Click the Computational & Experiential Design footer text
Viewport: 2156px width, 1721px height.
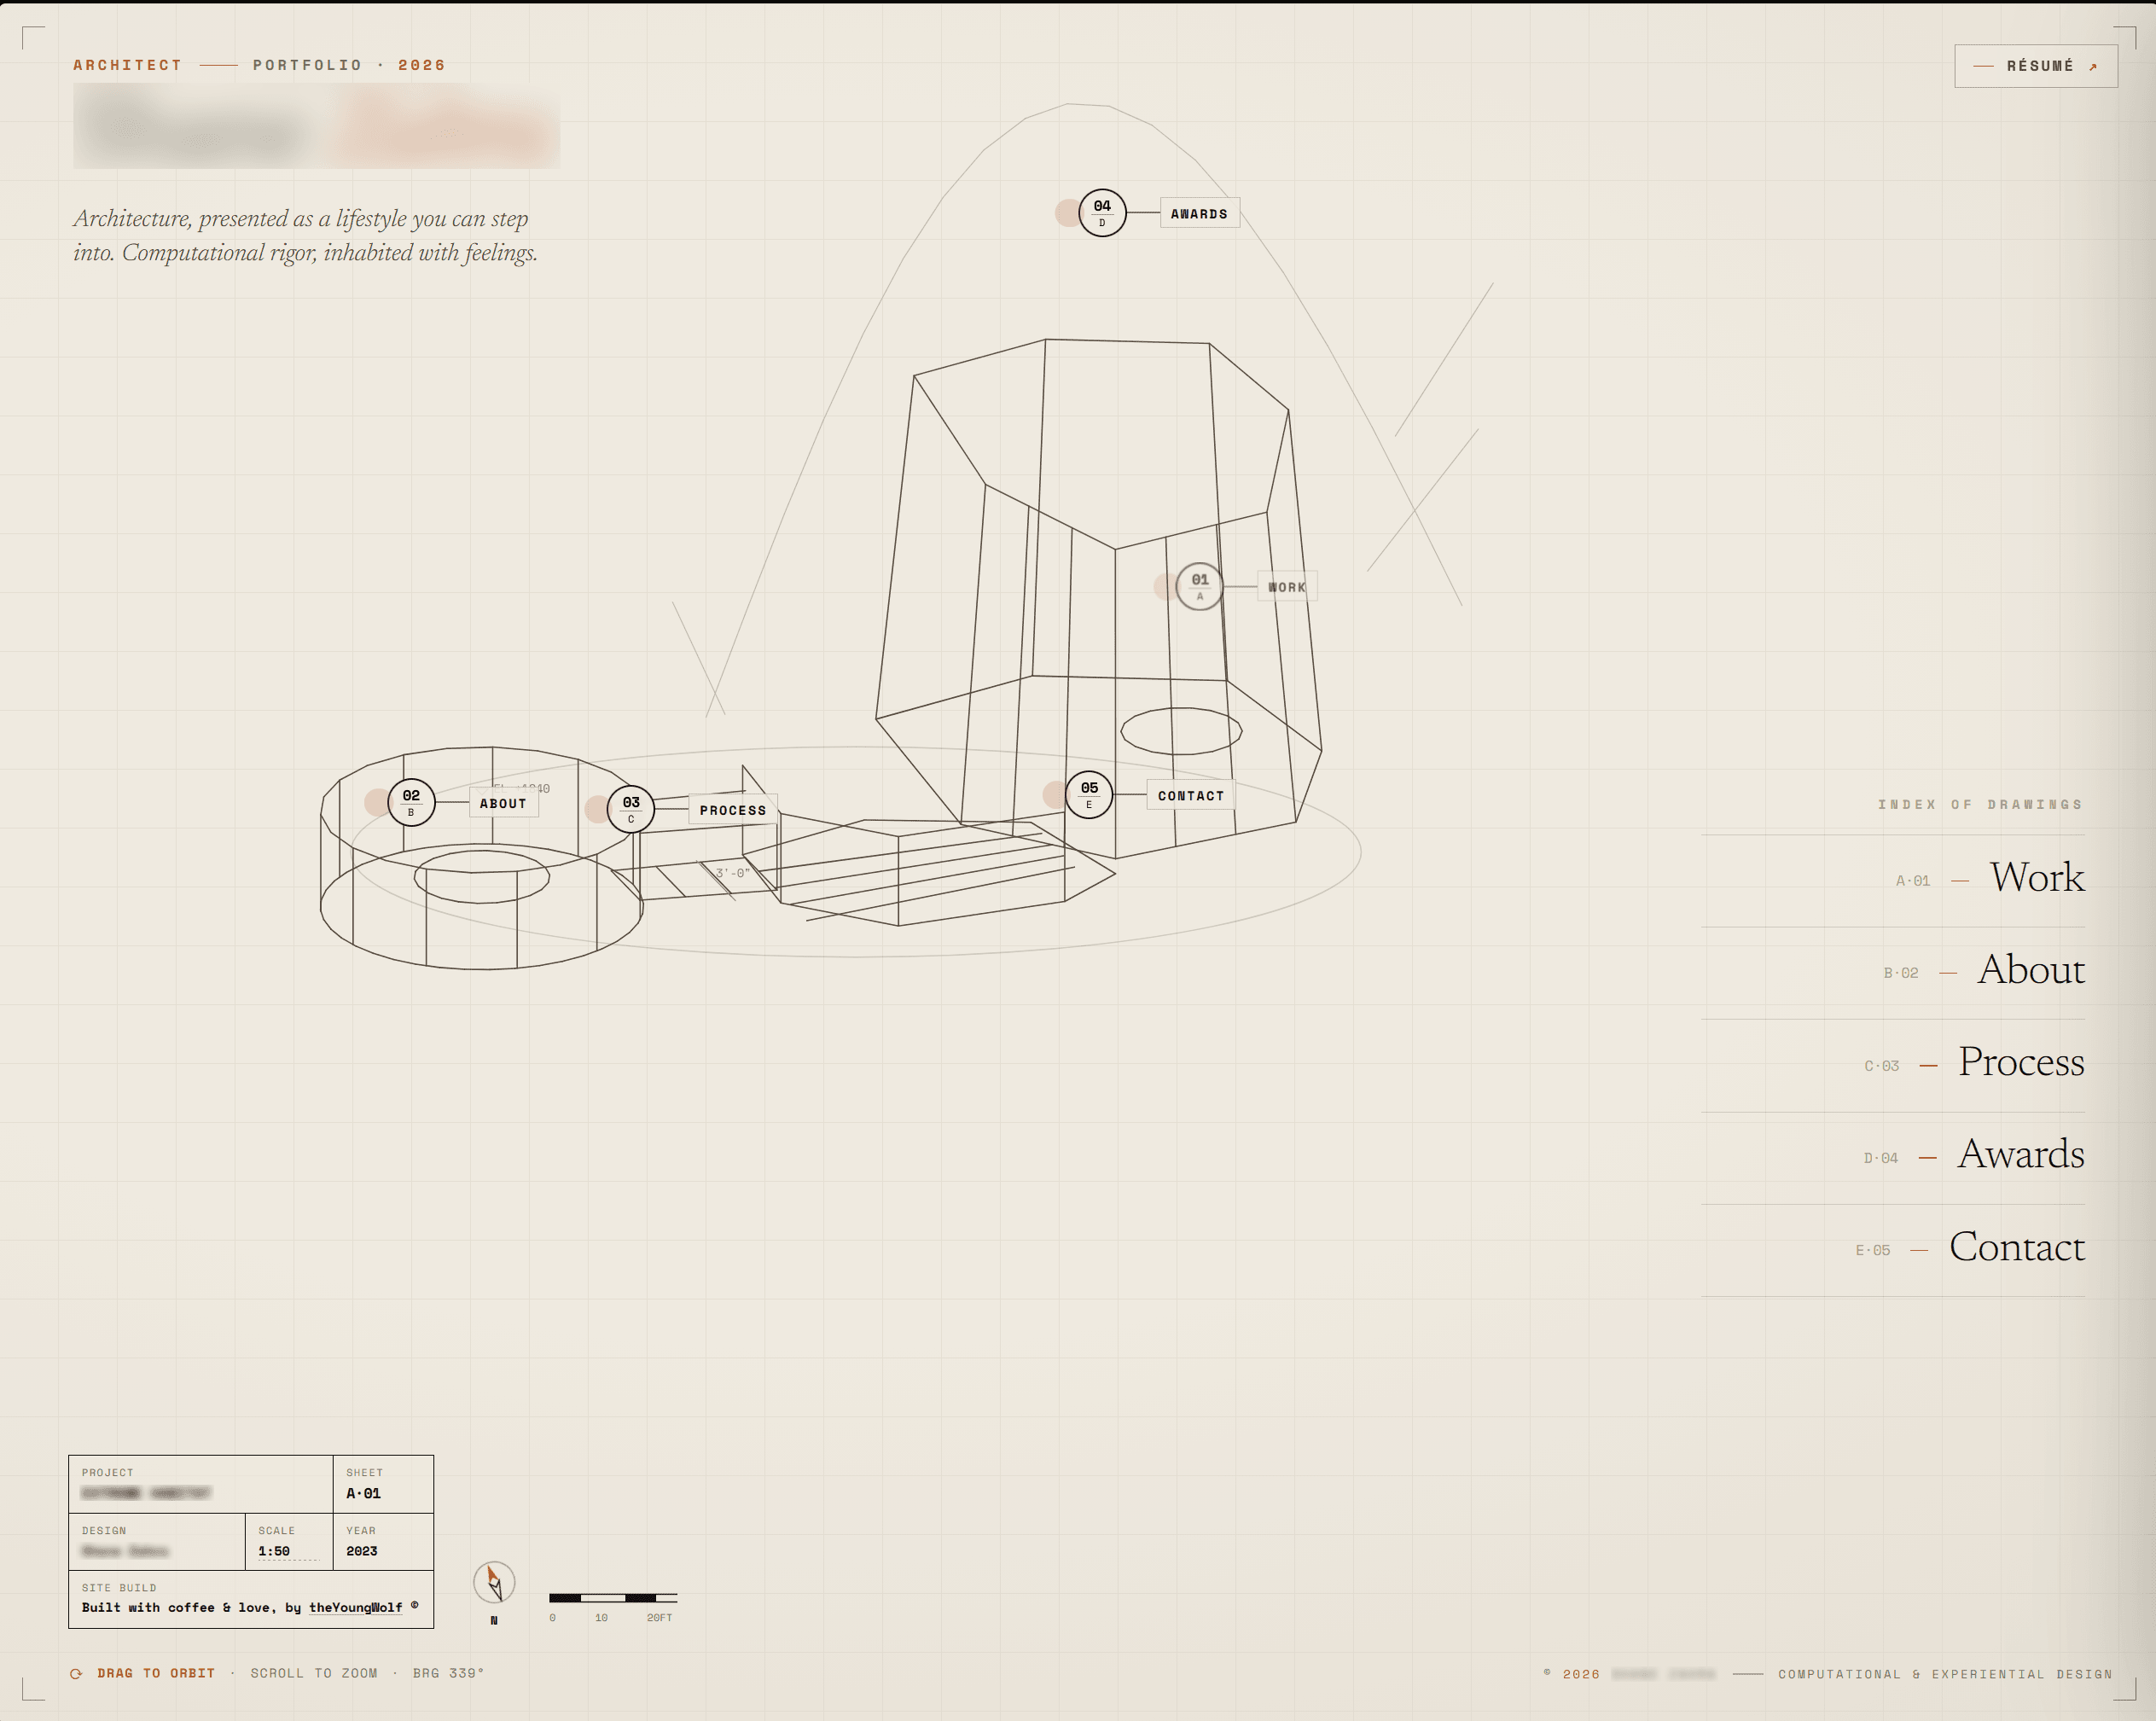1945,1674
